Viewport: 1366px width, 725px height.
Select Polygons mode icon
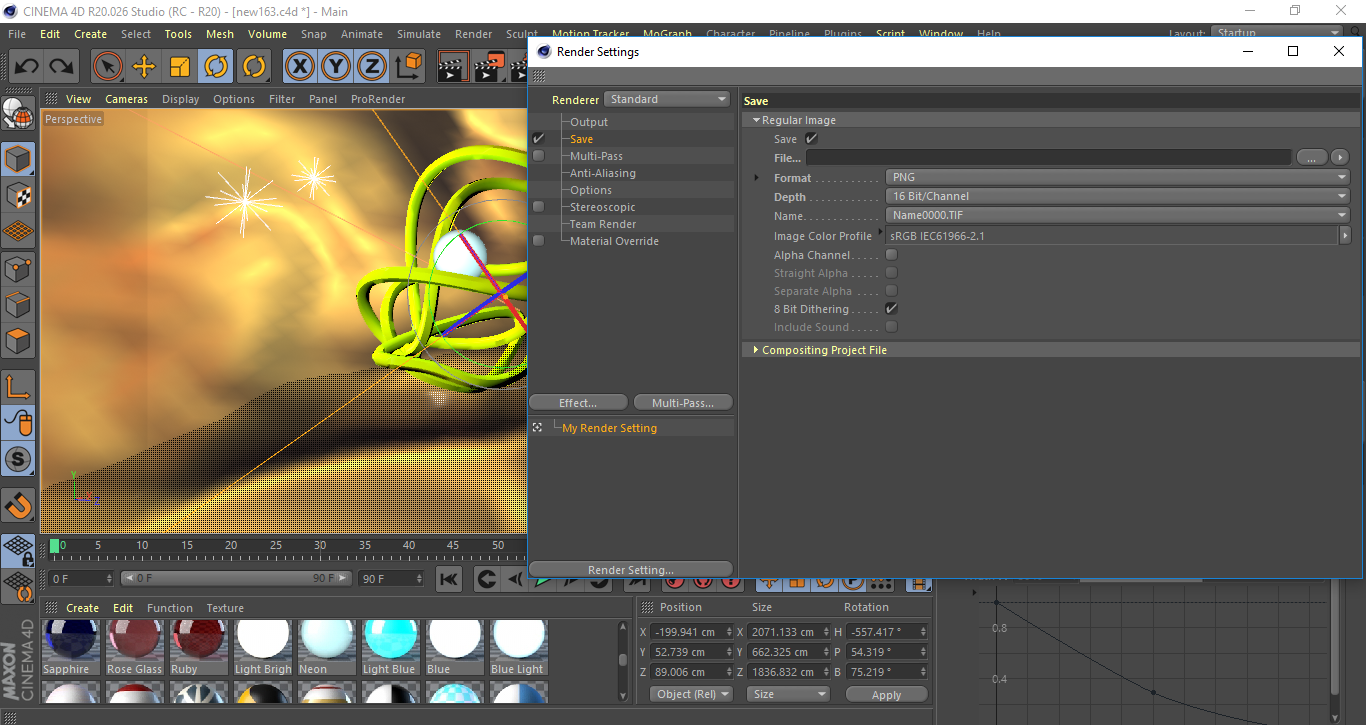point(18,341)
